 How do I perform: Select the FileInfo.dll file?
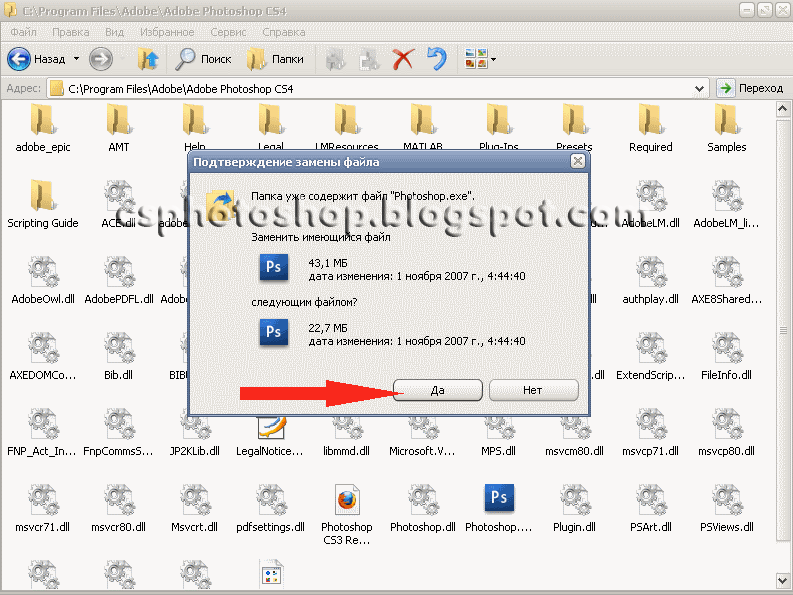pos(727,356)
